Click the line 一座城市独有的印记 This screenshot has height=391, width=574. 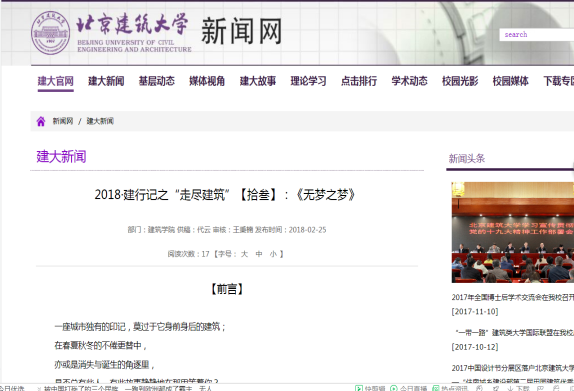click(139, 327)
